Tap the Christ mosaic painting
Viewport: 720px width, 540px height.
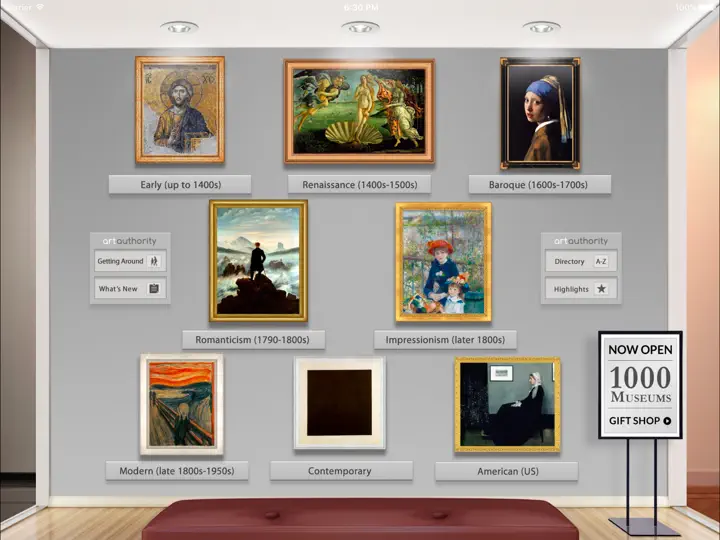point(180,110)
